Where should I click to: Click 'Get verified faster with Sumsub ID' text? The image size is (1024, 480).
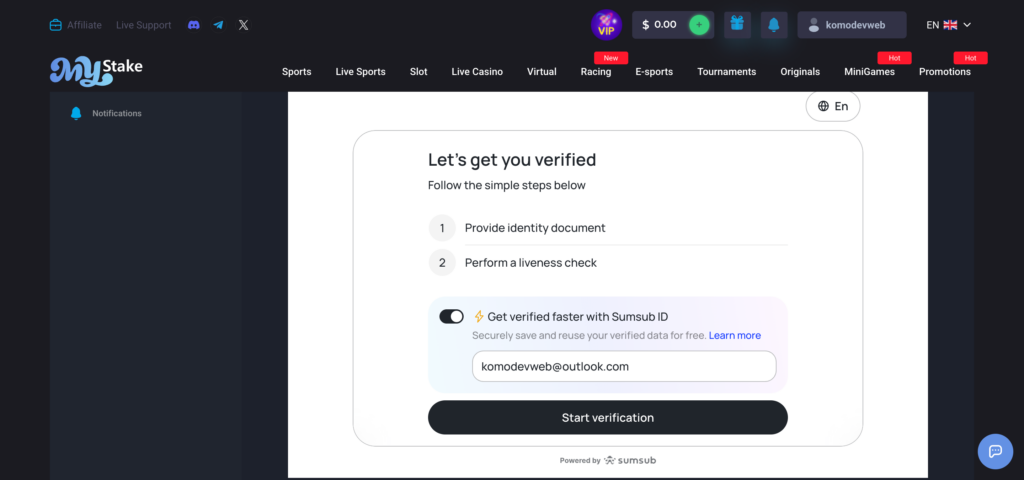point(578,317)
